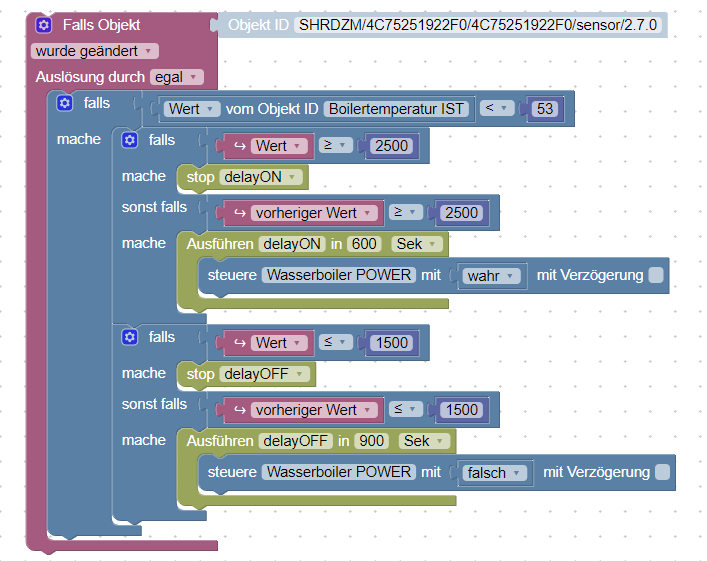
Task: Select the 'stop' label of delayON block
Action: coord(200,177)
